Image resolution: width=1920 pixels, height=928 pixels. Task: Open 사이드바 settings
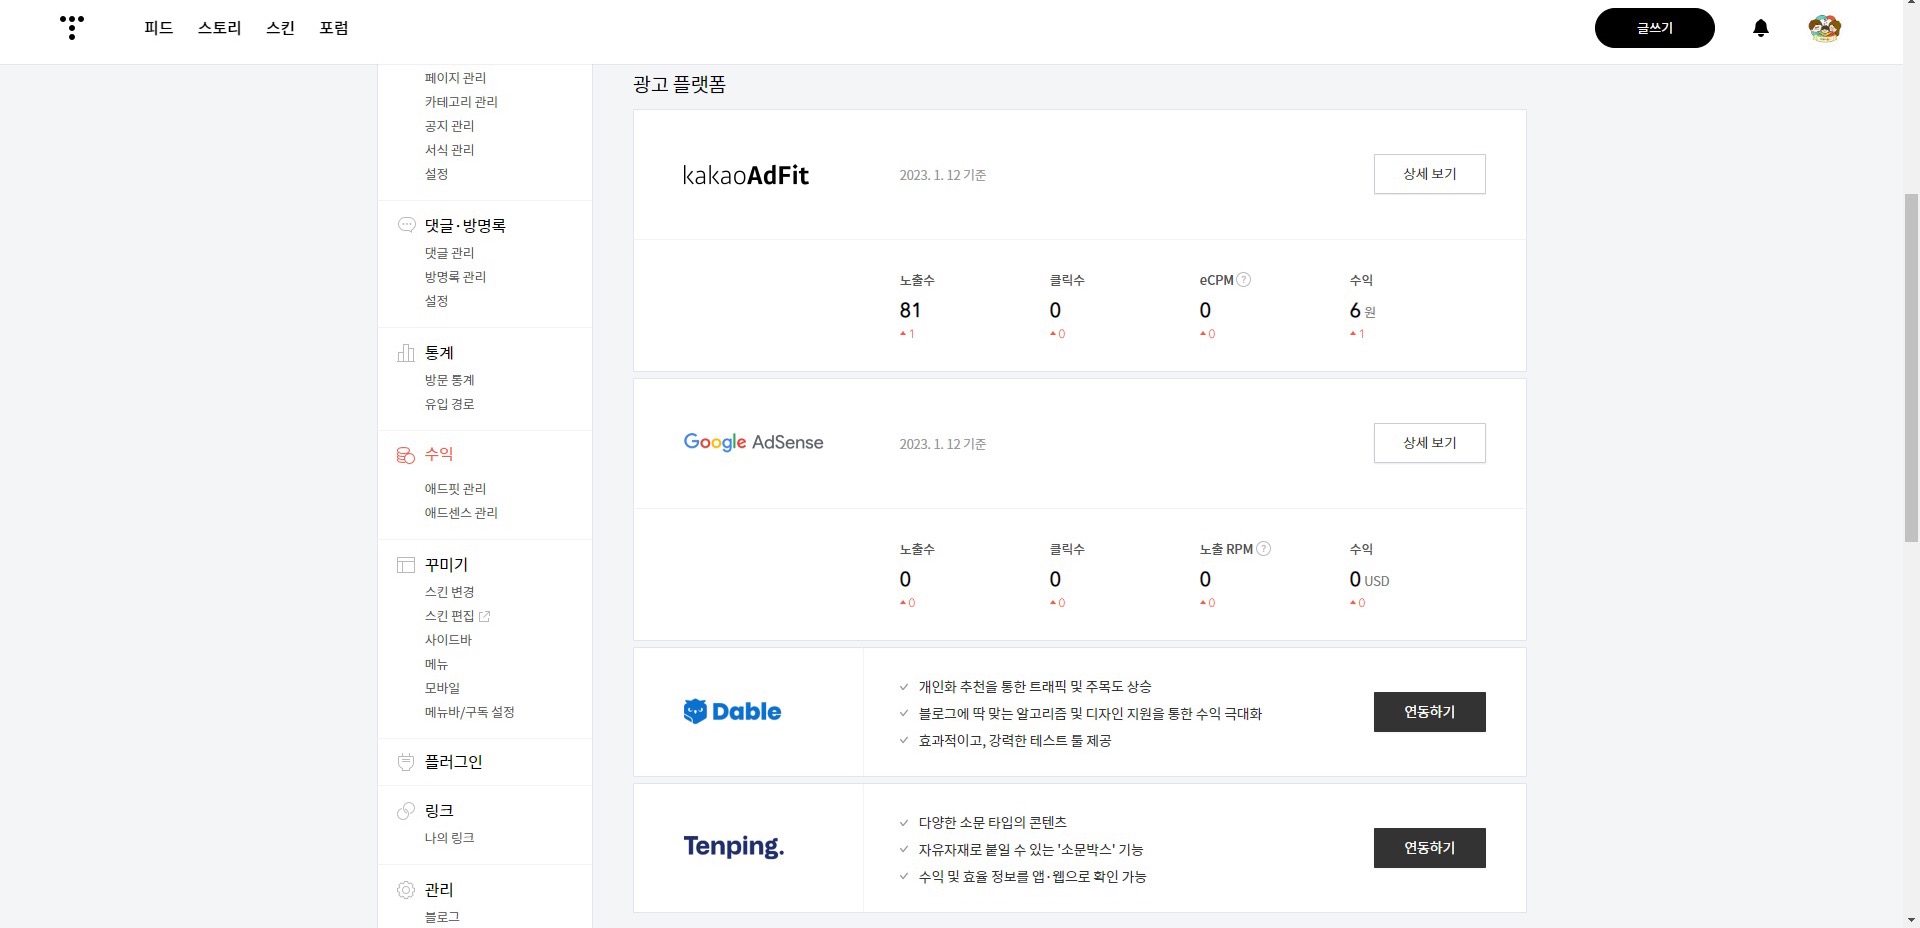pyautogui.click(x=448, y=640)
